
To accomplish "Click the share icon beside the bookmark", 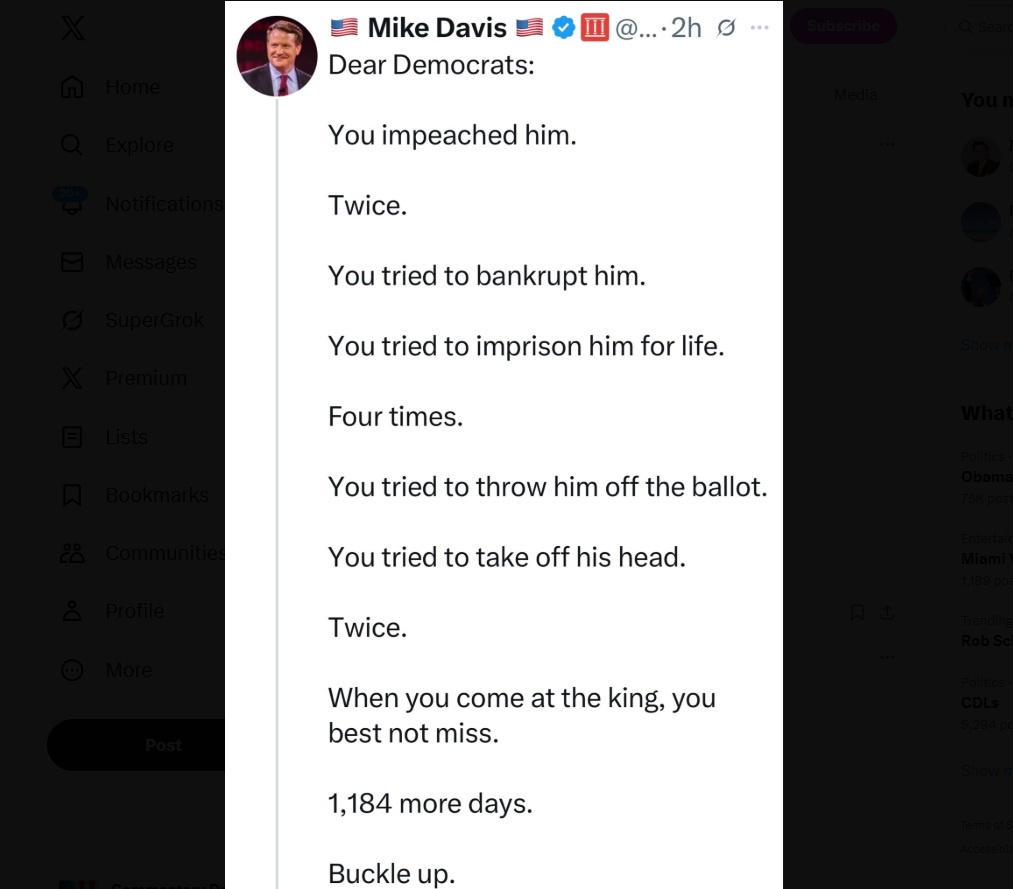I will click(887, 612).
